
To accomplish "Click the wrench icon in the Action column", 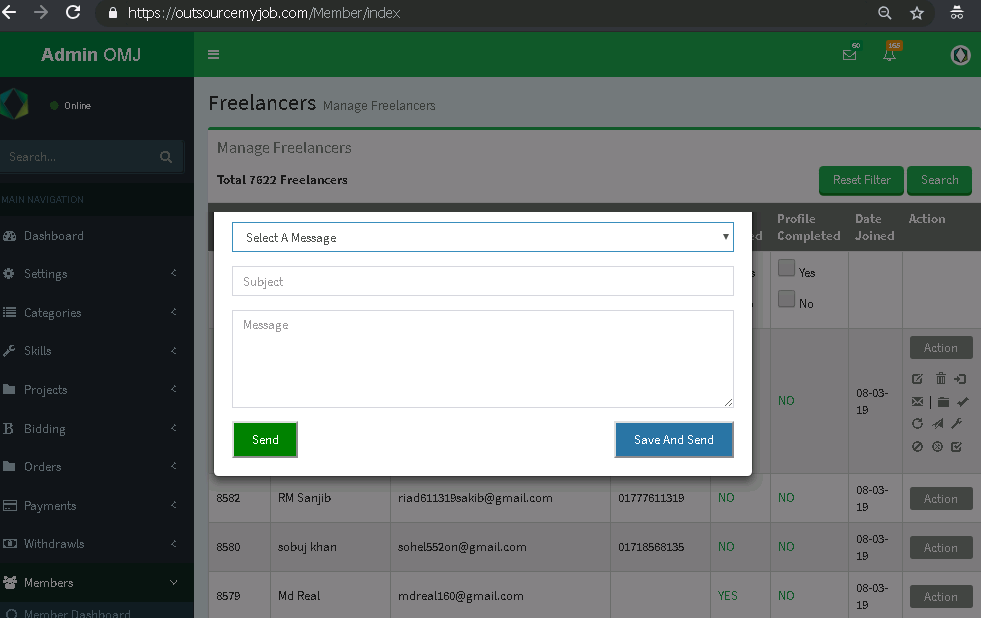I will (957, 424).
